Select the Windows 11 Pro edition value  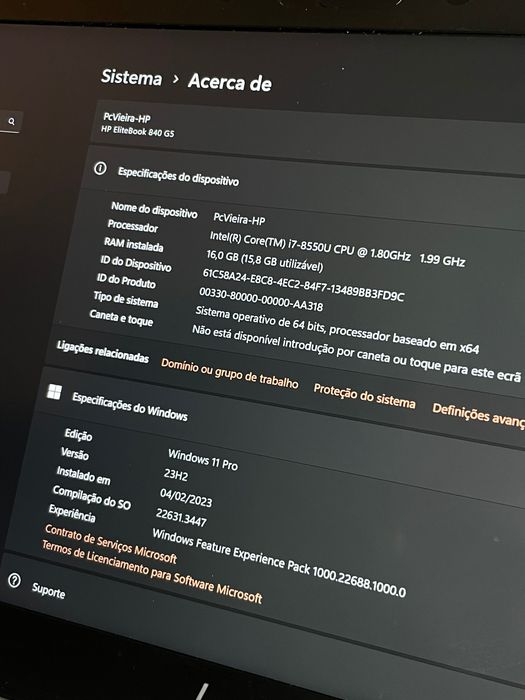tap(203, 459)
